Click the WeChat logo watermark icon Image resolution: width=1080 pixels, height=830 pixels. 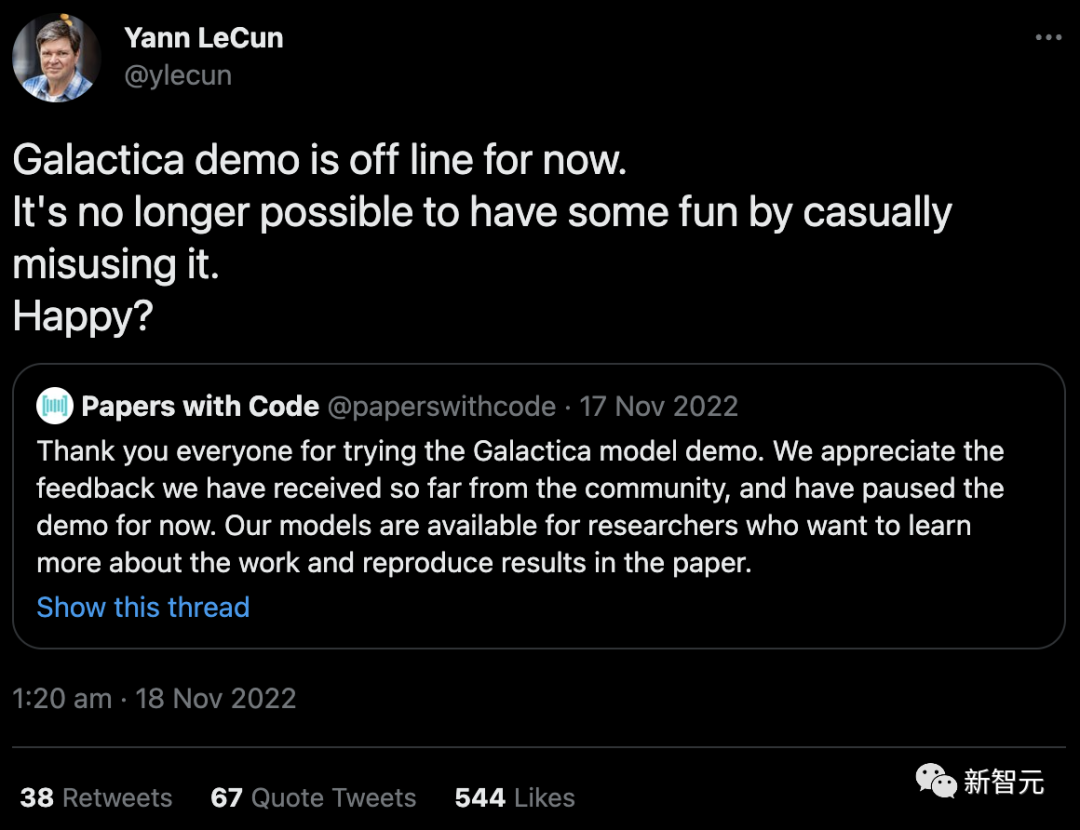click(x=936, y=782)
